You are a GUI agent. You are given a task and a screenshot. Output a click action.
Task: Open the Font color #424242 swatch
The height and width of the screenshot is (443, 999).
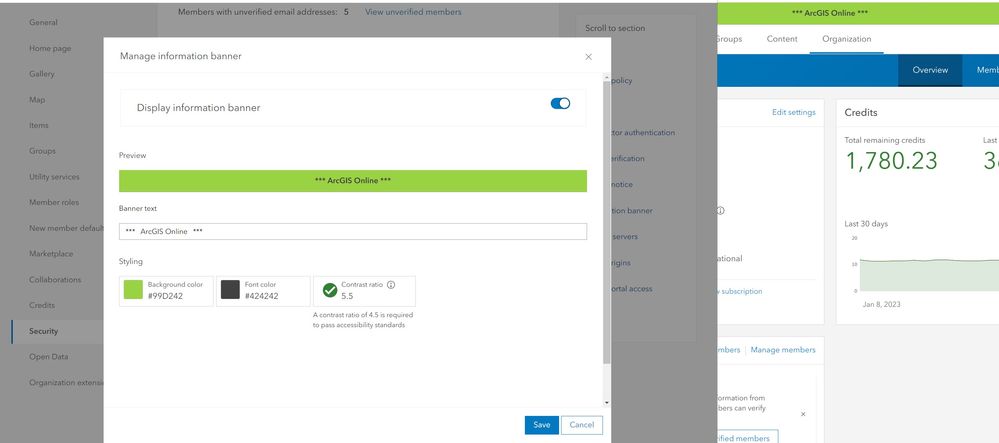[230, 290]
